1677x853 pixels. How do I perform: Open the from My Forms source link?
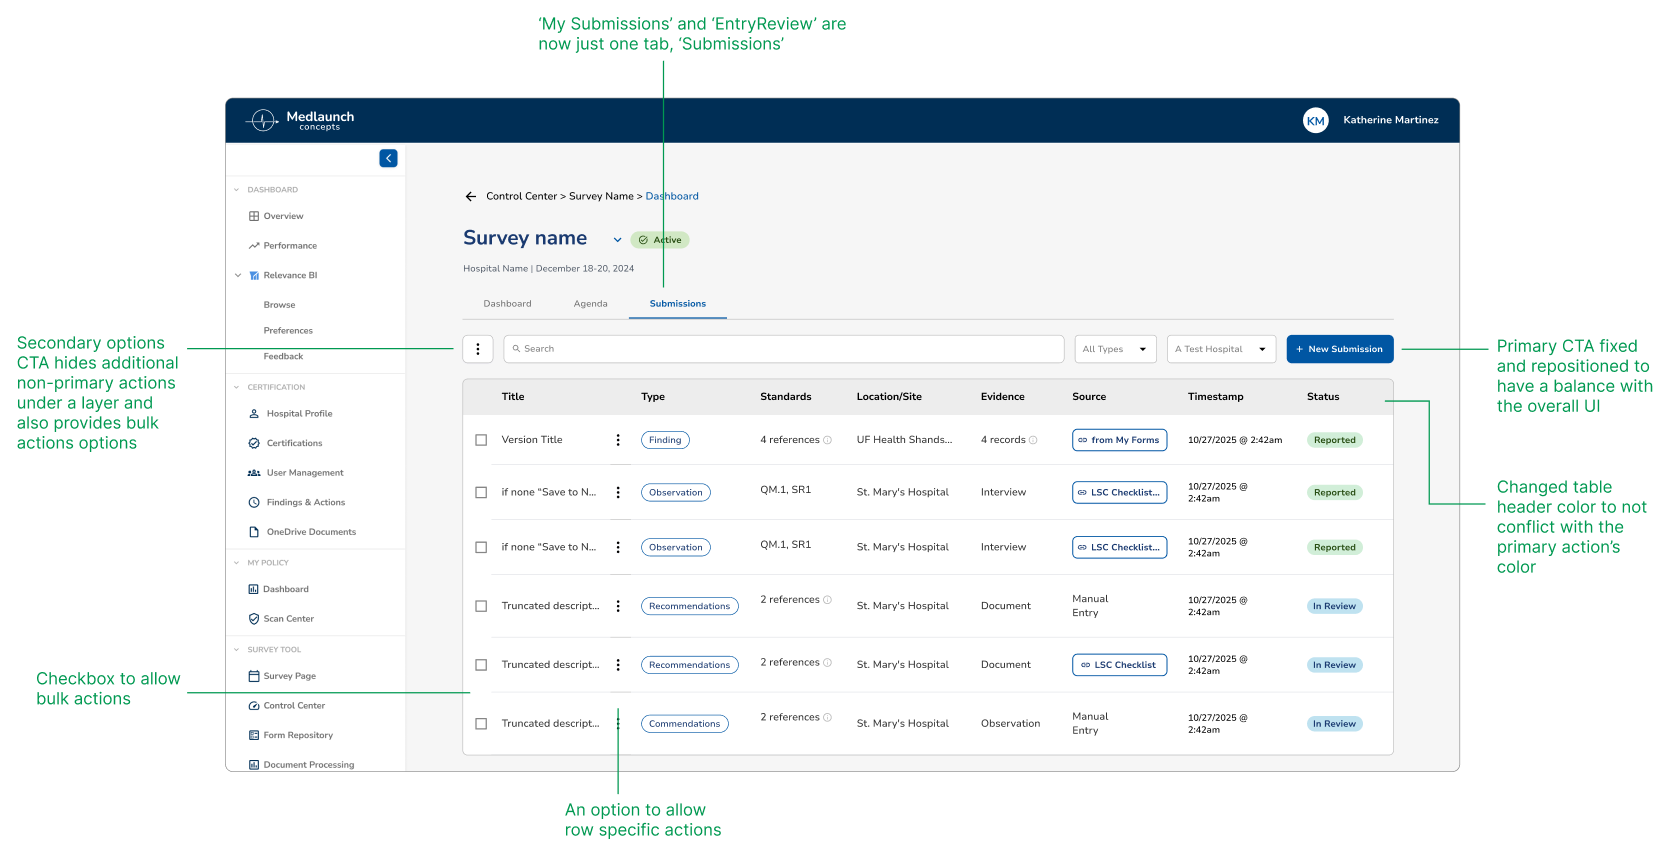point(1119,440)
